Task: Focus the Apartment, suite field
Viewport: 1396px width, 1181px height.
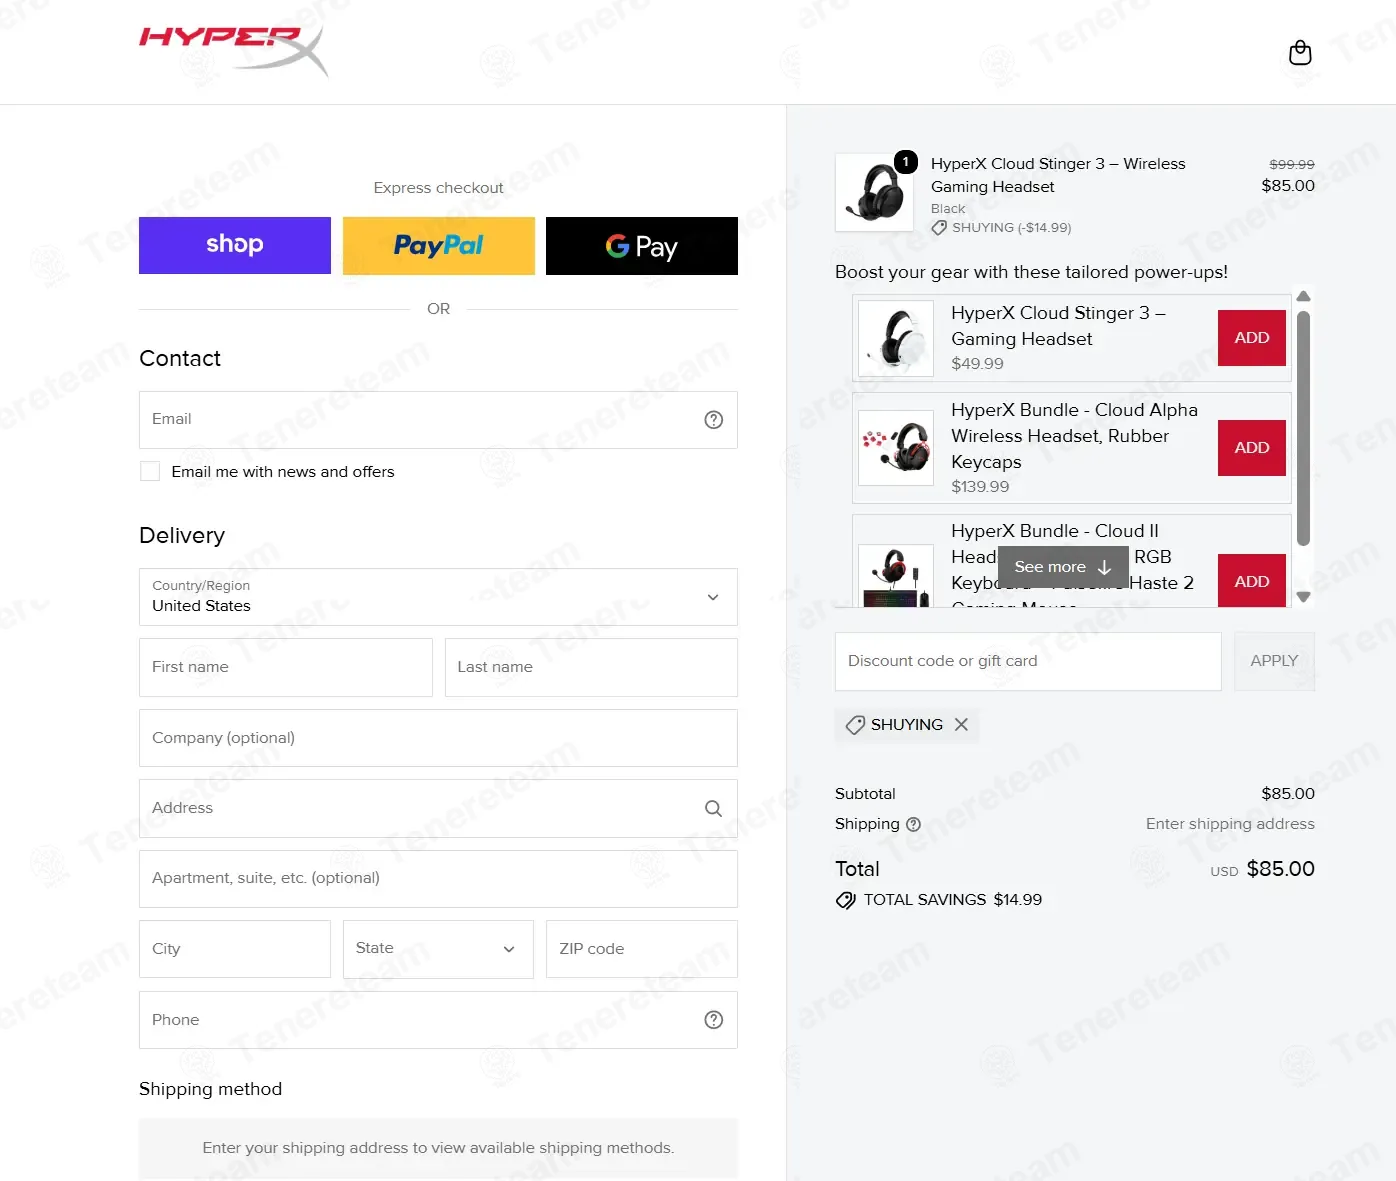Action: (x=438, y=879)
